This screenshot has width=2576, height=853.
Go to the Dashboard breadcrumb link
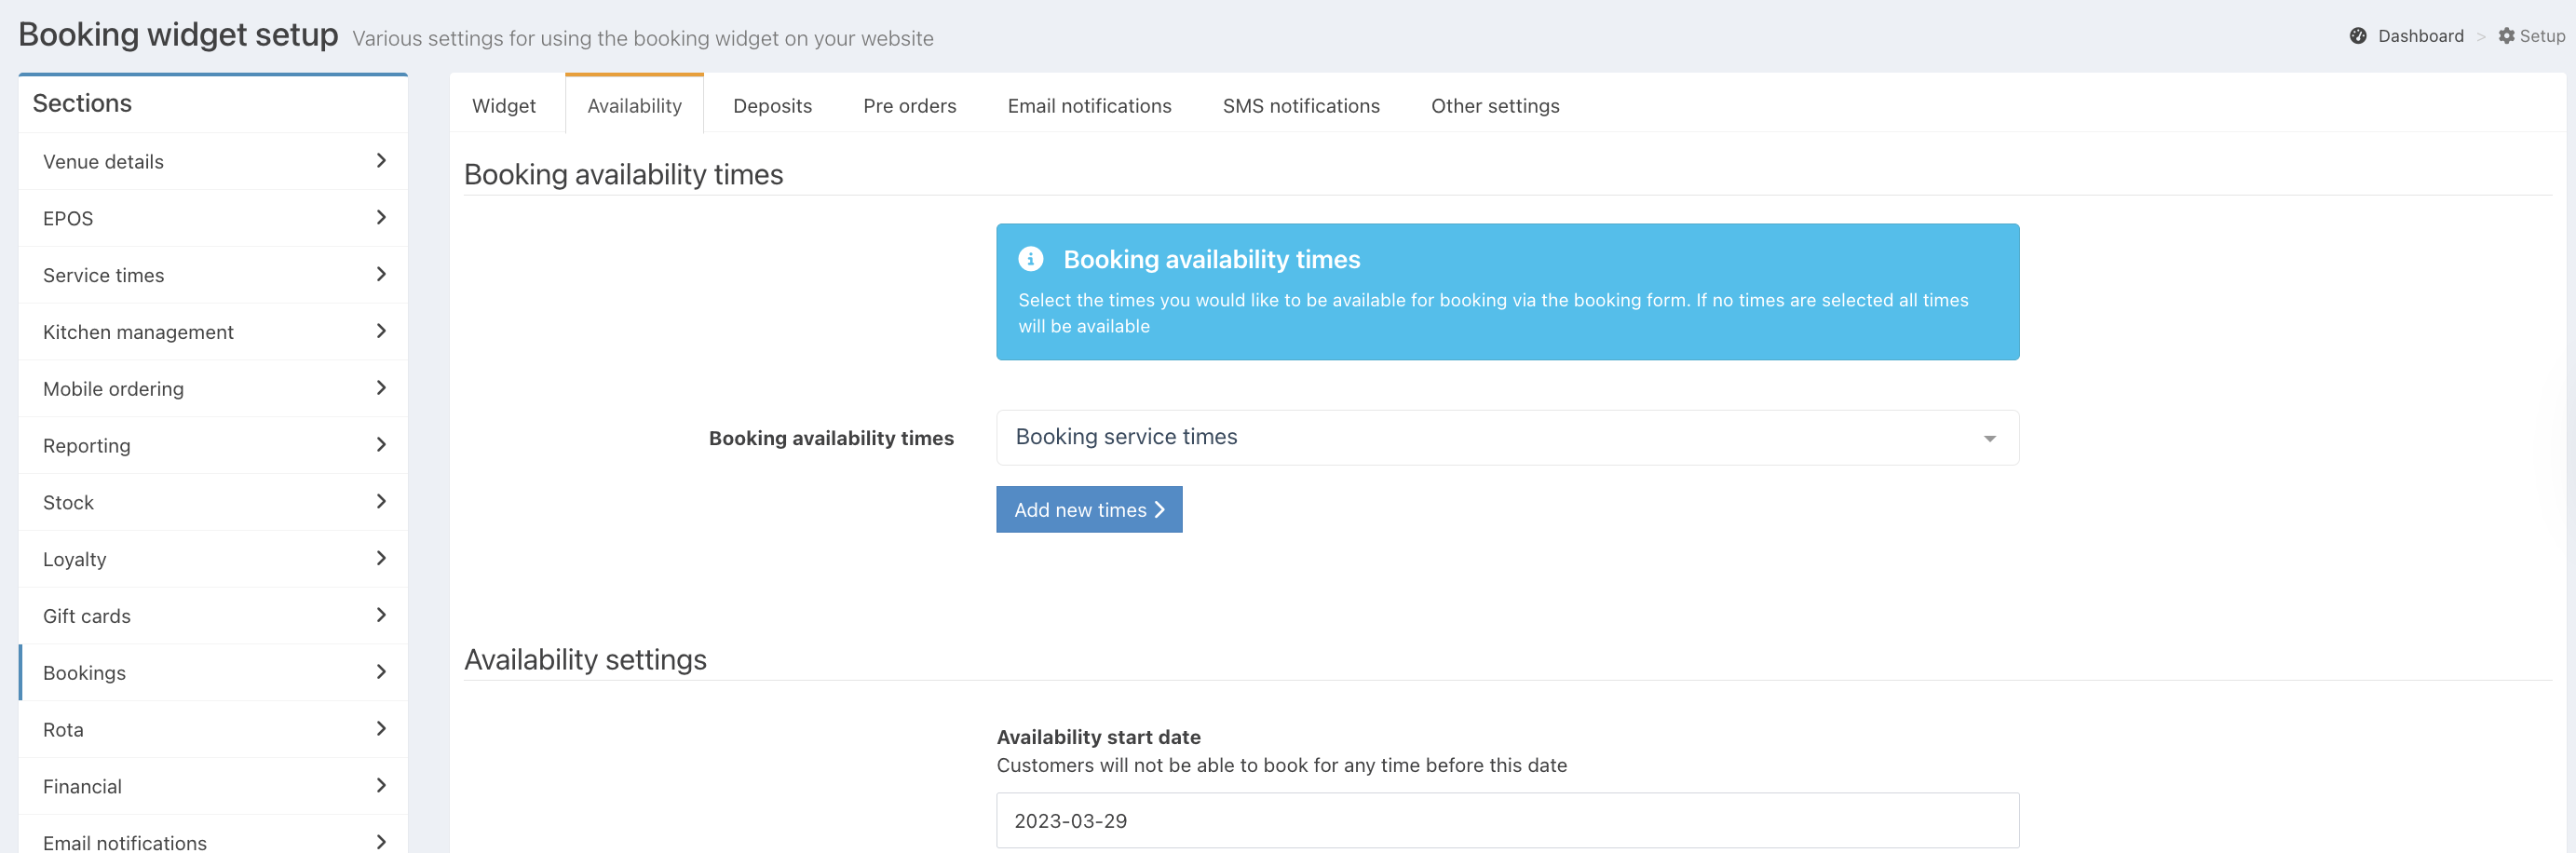coord(2420,36)
